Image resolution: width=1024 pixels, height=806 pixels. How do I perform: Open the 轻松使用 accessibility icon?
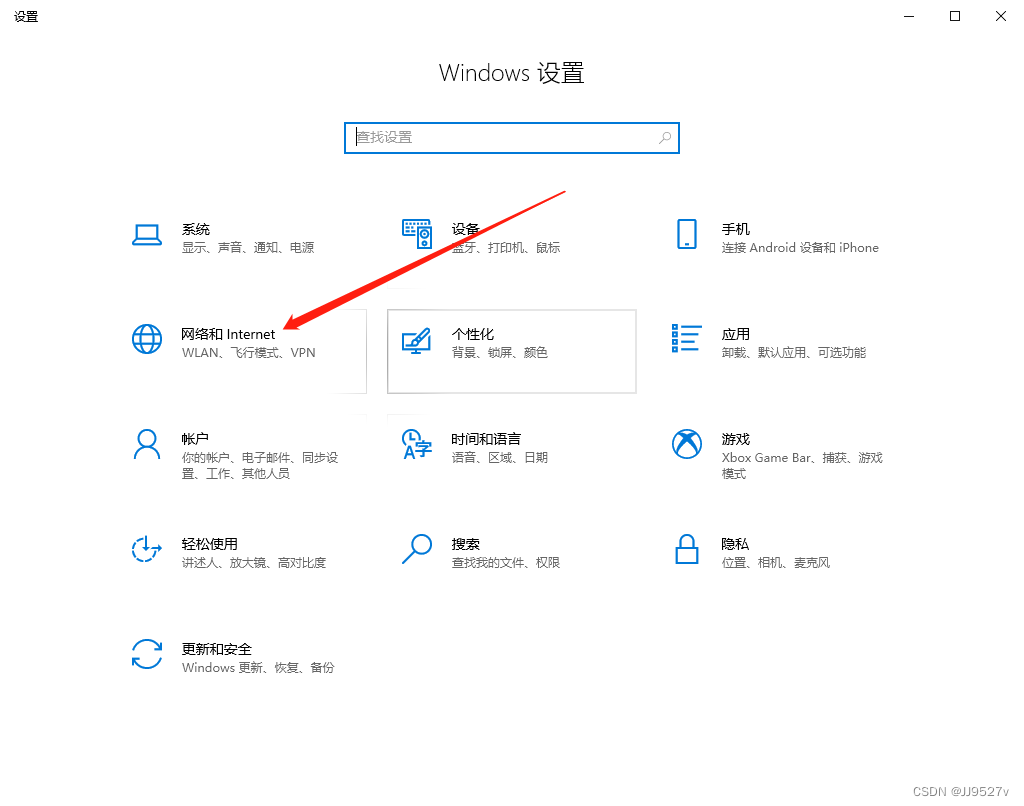147,549
